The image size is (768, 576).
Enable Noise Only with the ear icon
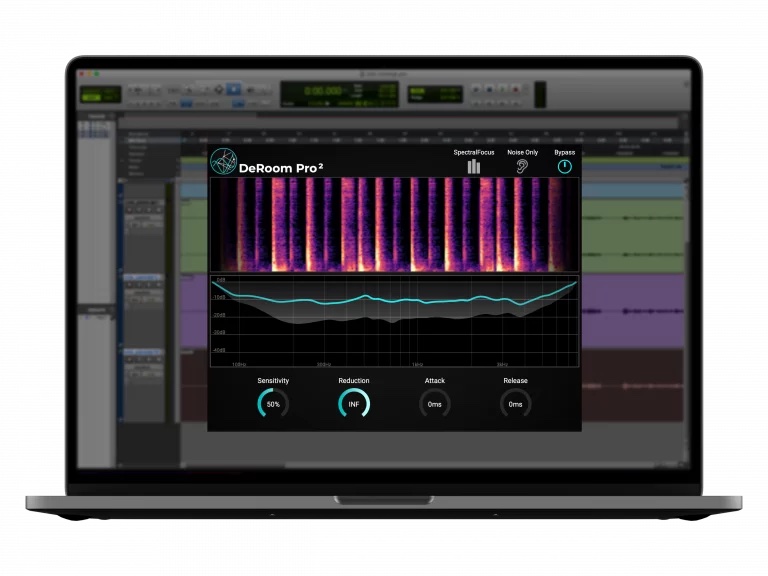point(522,166)
